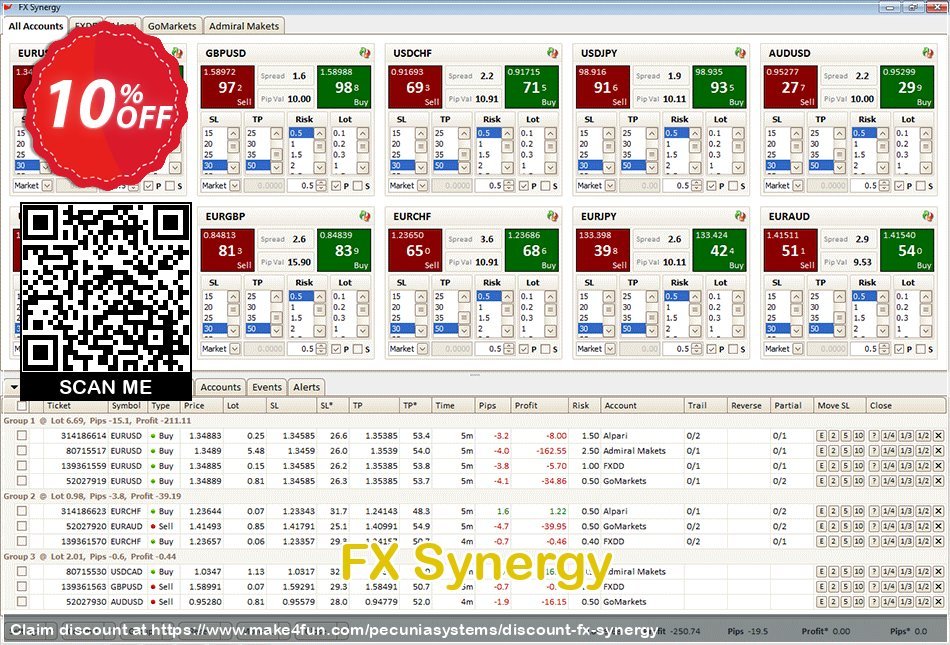Open the EURJPY panel settings icon
950x645 pixels.
740,216
